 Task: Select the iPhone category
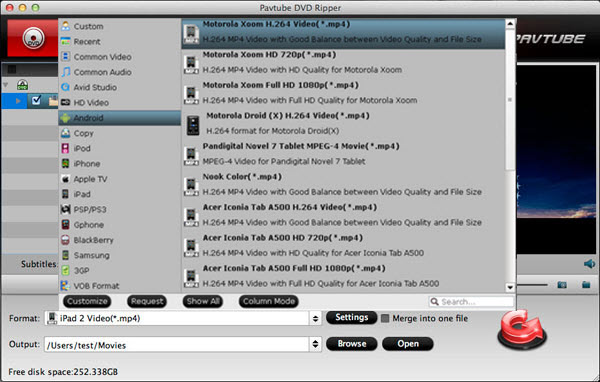click(119, 163)
